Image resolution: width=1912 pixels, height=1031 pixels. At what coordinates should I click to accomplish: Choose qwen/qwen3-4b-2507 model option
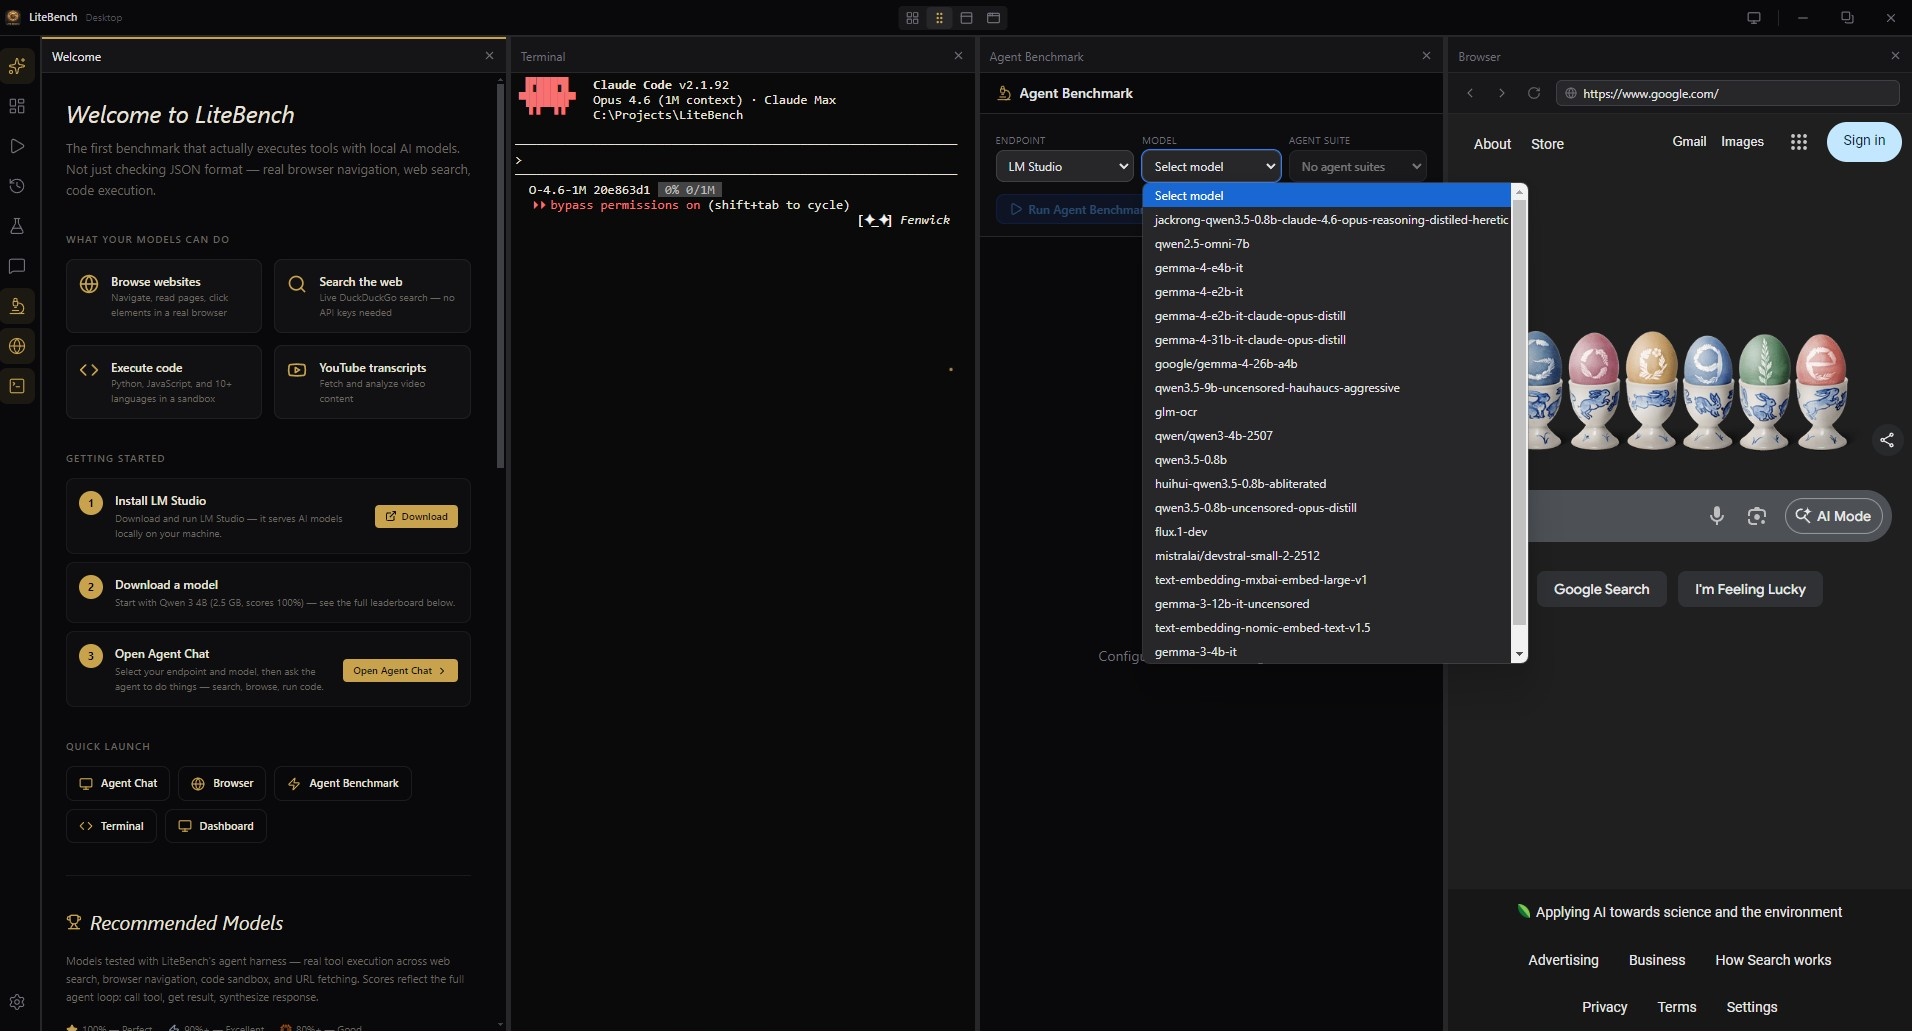pos(1326,436)
